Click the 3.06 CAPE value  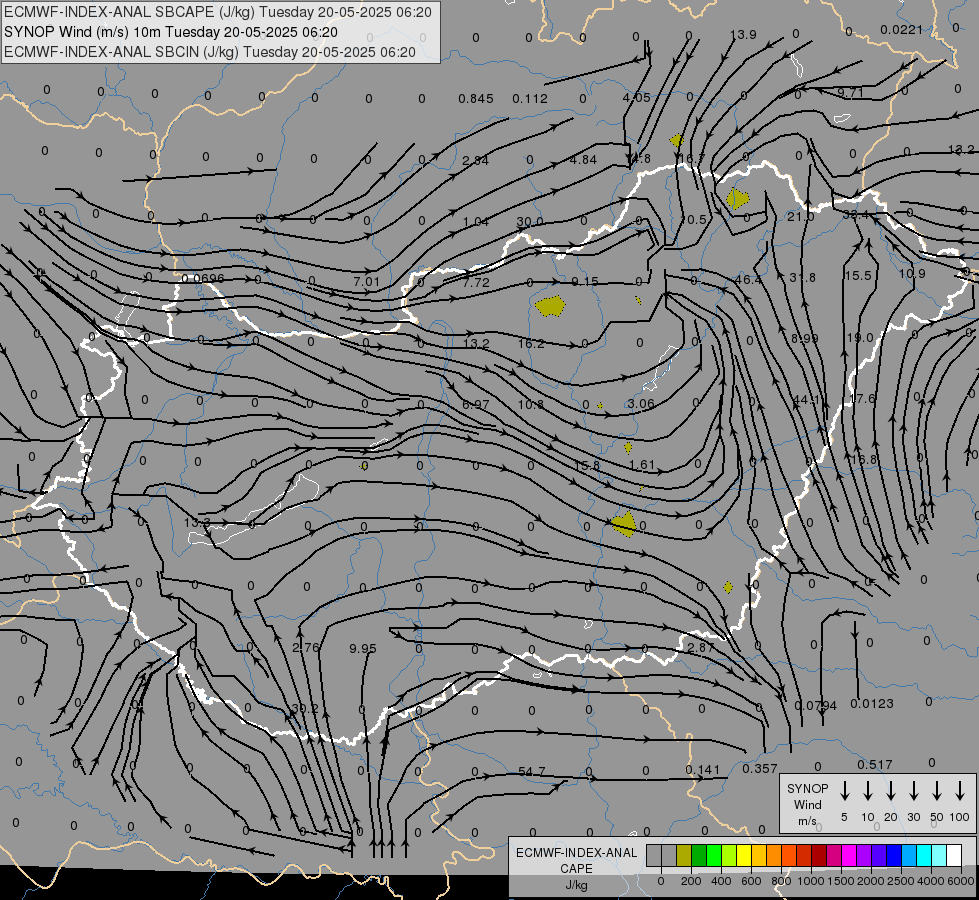click(x=641, y=404)
